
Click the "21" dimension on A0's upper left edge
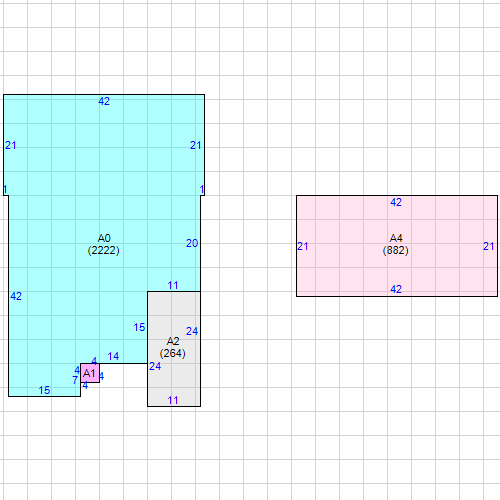11,145
